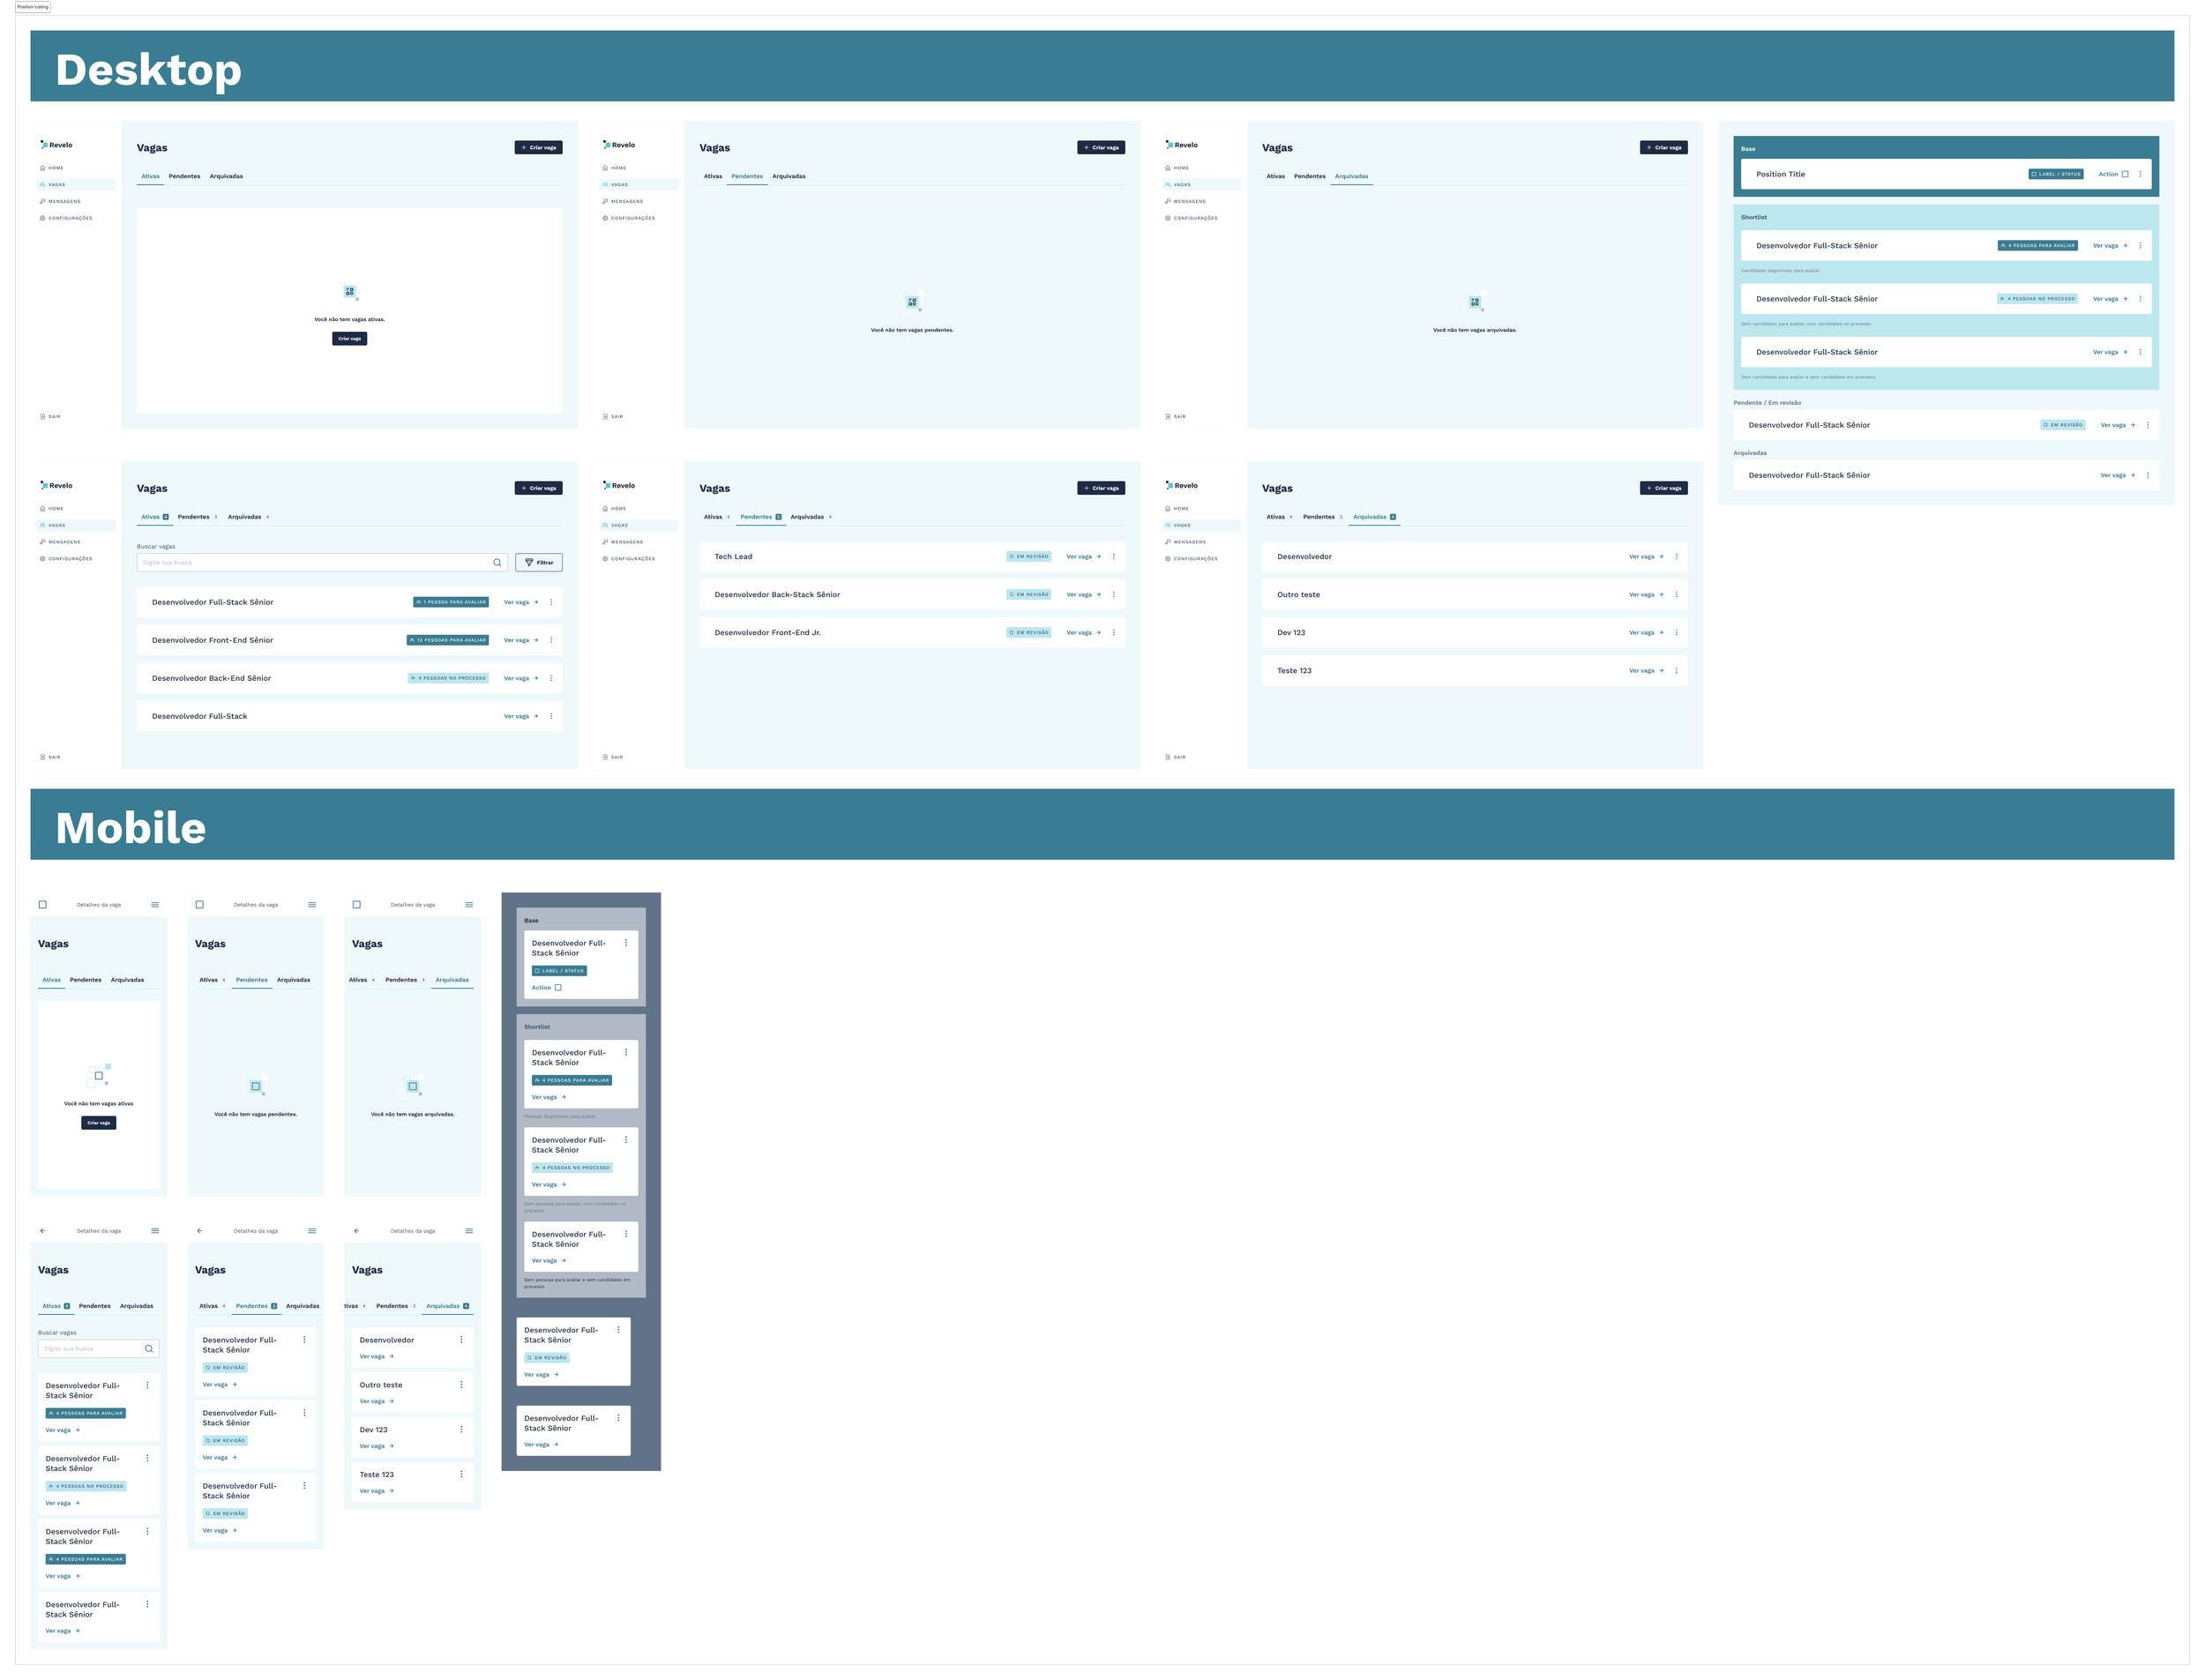Click Criar vaga in mobile empty Ativas frame
This screenshot has height=1680, width=2205.
(x=99, y=1122)
